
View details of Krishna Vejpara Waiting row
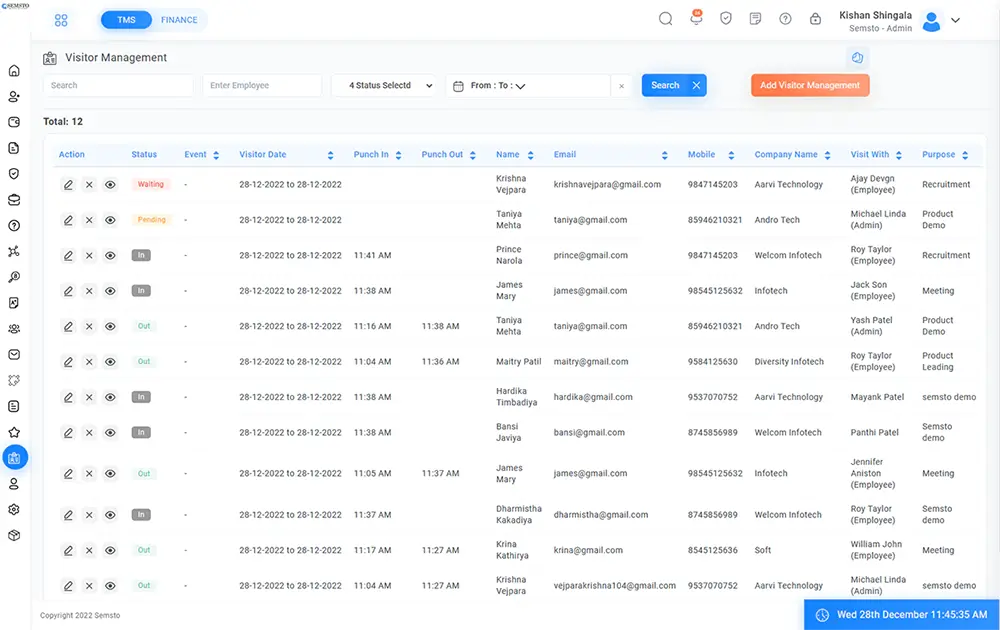(110, 185)
